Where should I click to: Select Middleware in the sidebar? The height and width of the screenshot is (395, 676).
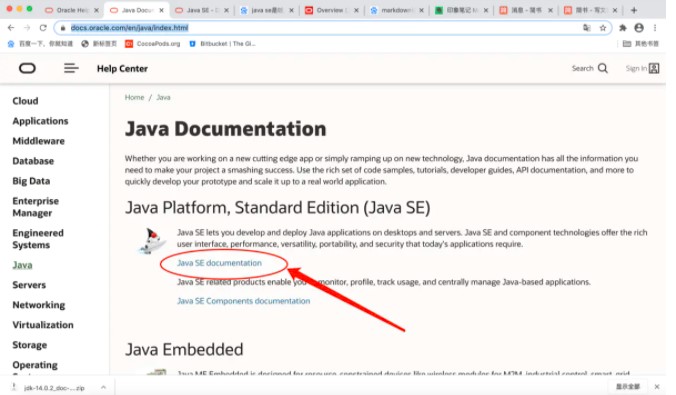tap(38, 141)
